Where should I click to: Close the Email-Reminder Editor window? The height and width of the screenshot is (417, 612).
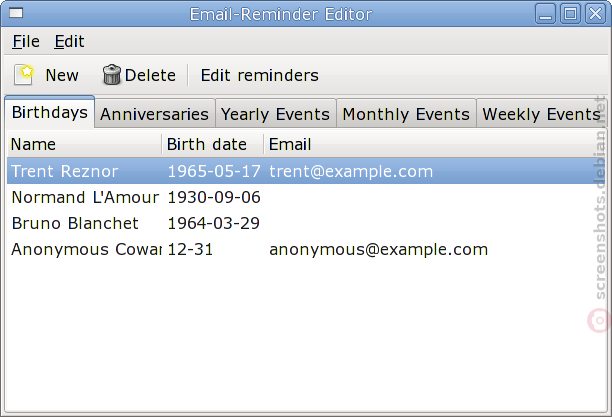point(594,14)
